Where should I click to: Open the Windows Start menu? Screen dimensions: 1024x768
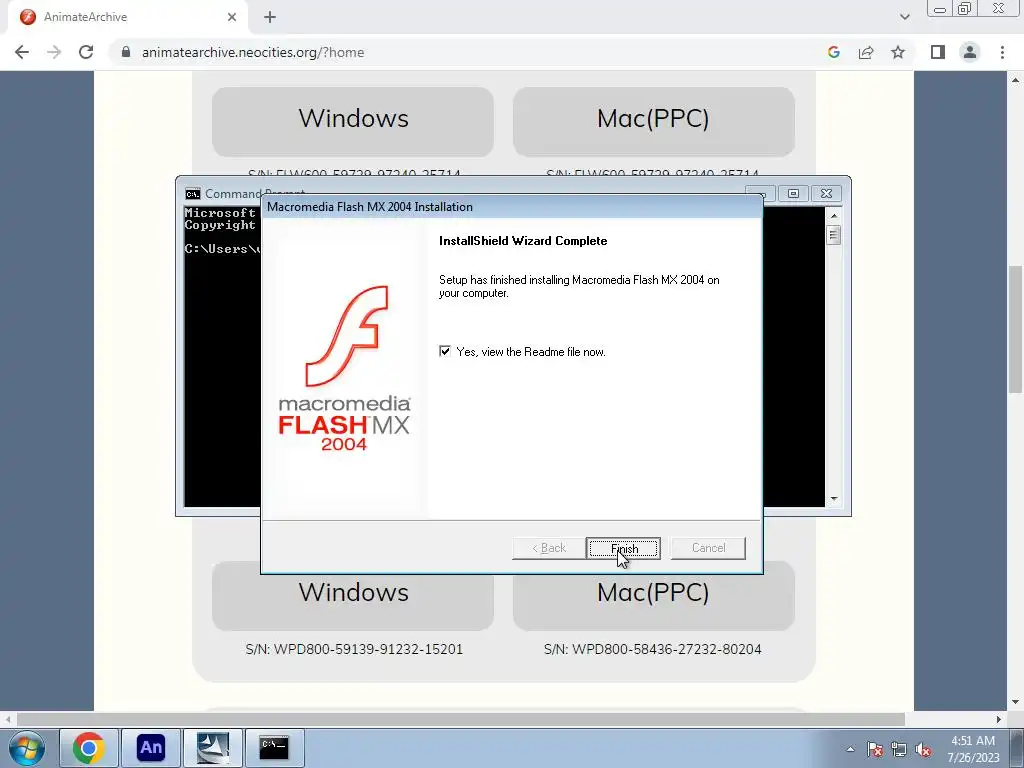[26, 748]
